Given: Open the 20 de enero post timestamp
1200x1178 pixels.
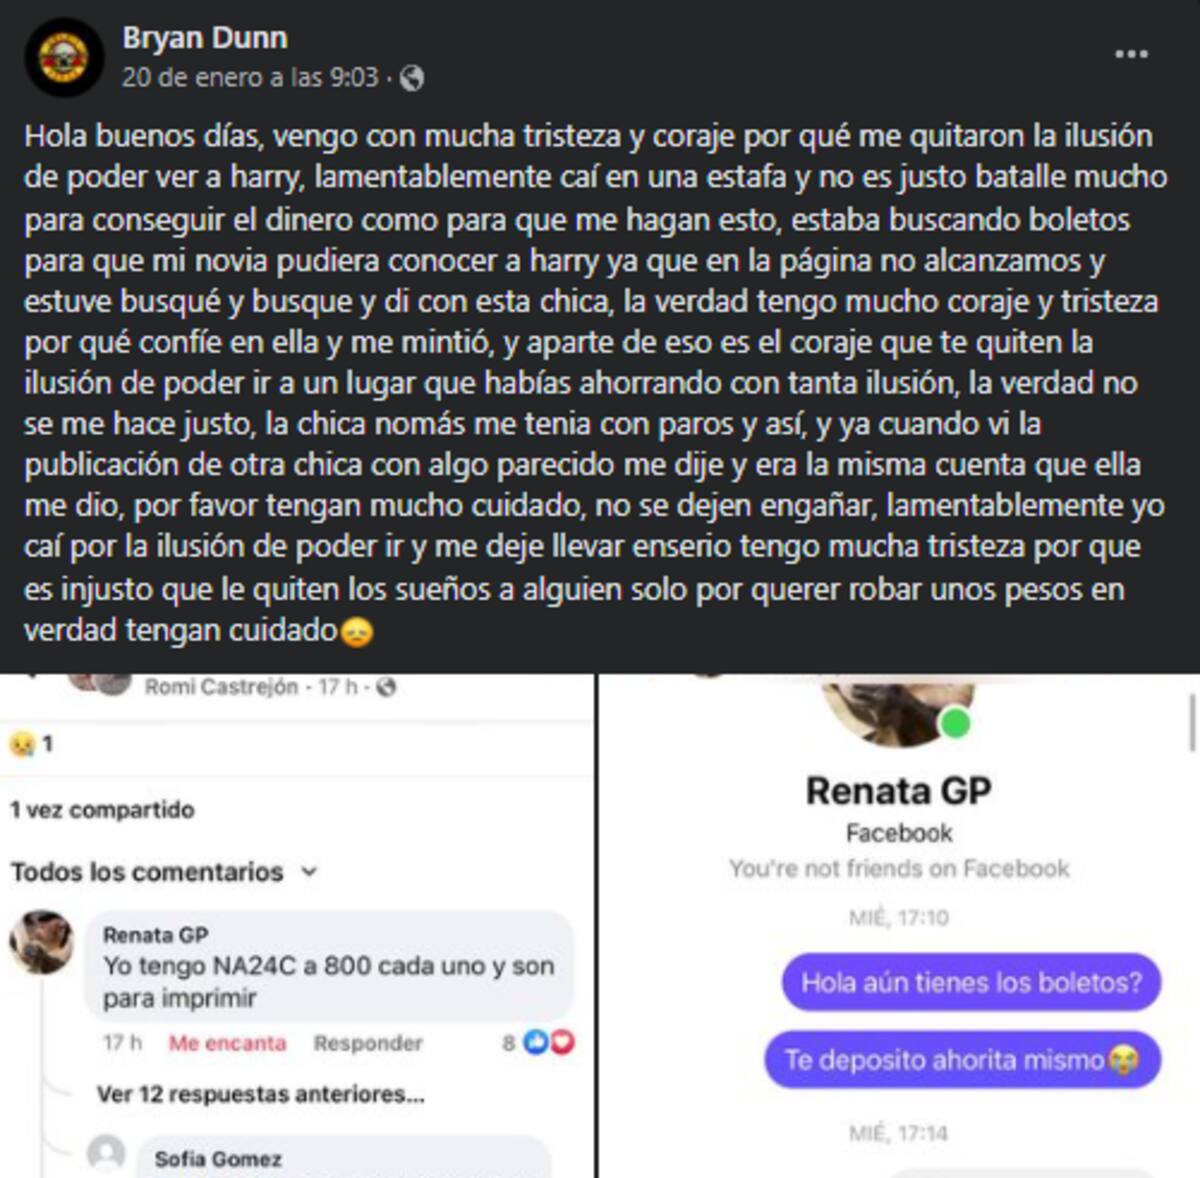Looking at the screenshot, I should pos(250,78).
